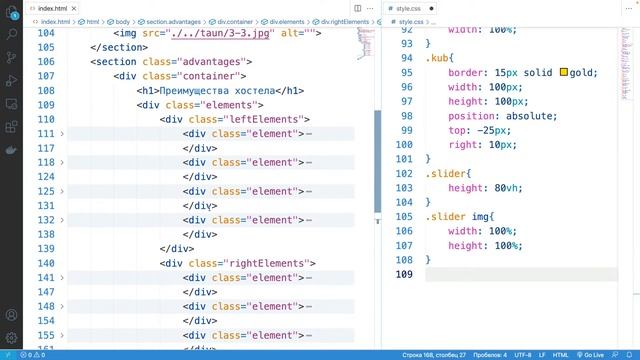Open the Extensions view
The height and width of the screenshot is (360, 640).
11,127
